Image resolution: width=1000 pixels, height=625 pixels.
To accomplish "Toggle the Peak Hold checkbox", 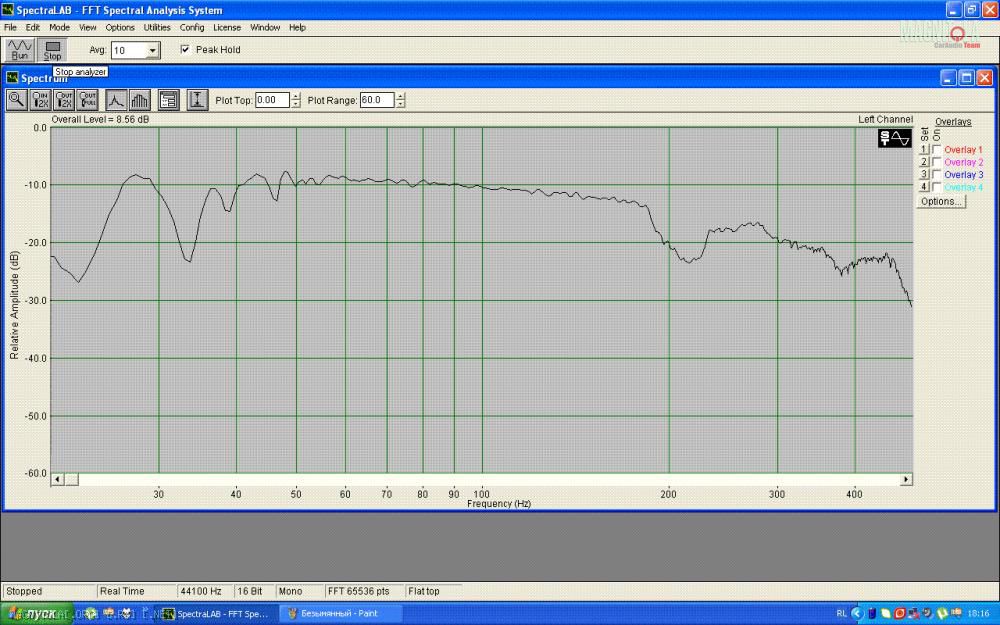I will click(185, 50).
